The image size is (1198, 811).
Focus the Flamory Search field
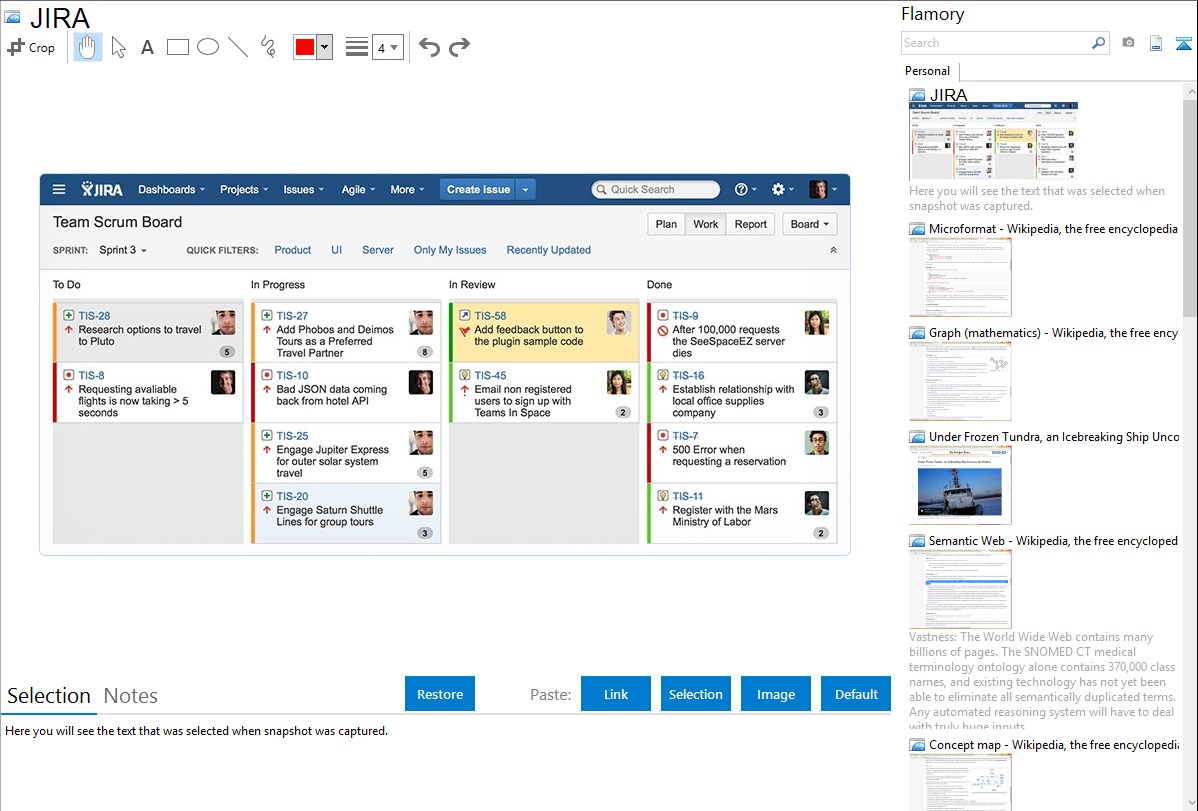[x=996, y=43]
